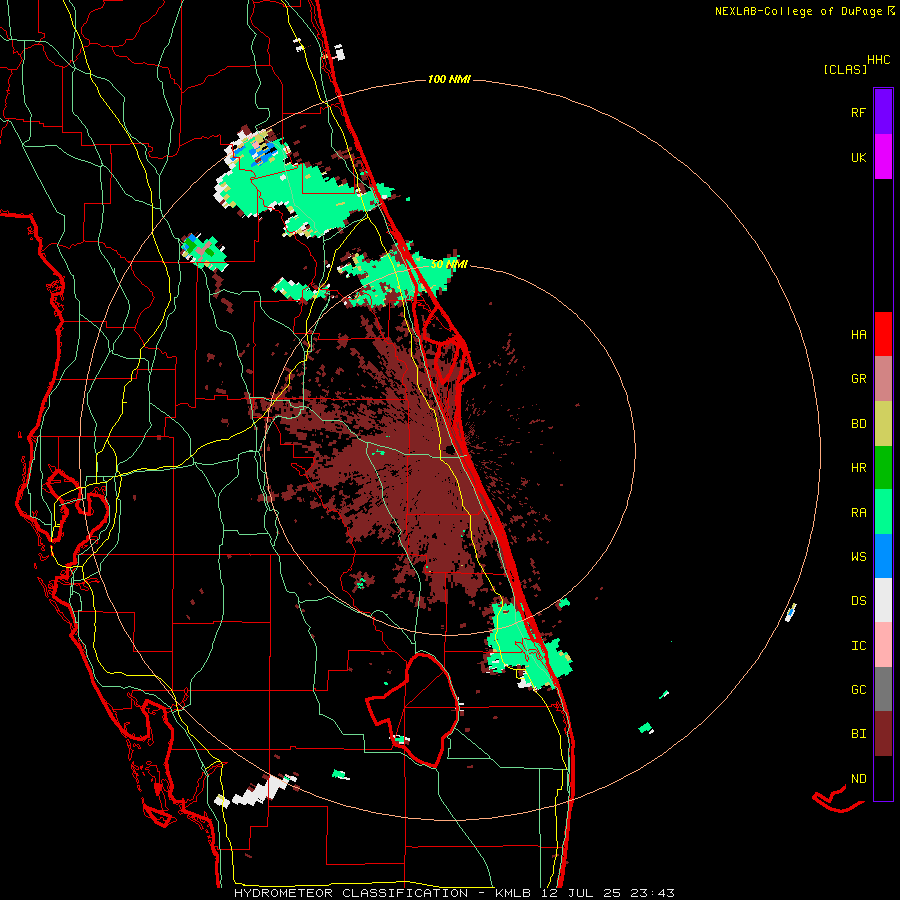This screenshot has height=900, width=900.
Task: Click the 23:43 time stamp
Action: pyautogui.click(x=653, y=893)
